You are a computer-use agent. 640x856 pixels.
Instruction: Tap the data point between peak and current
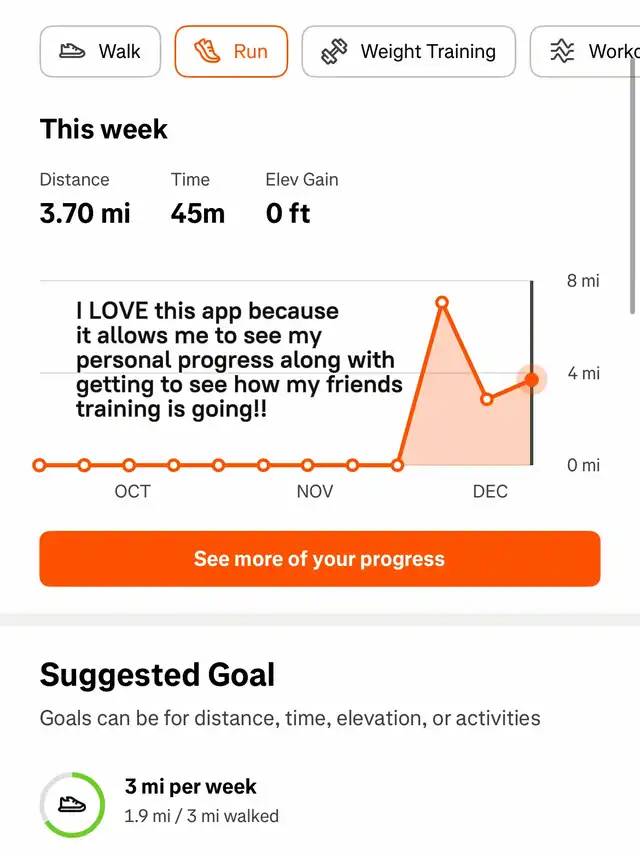pos(487,399)
